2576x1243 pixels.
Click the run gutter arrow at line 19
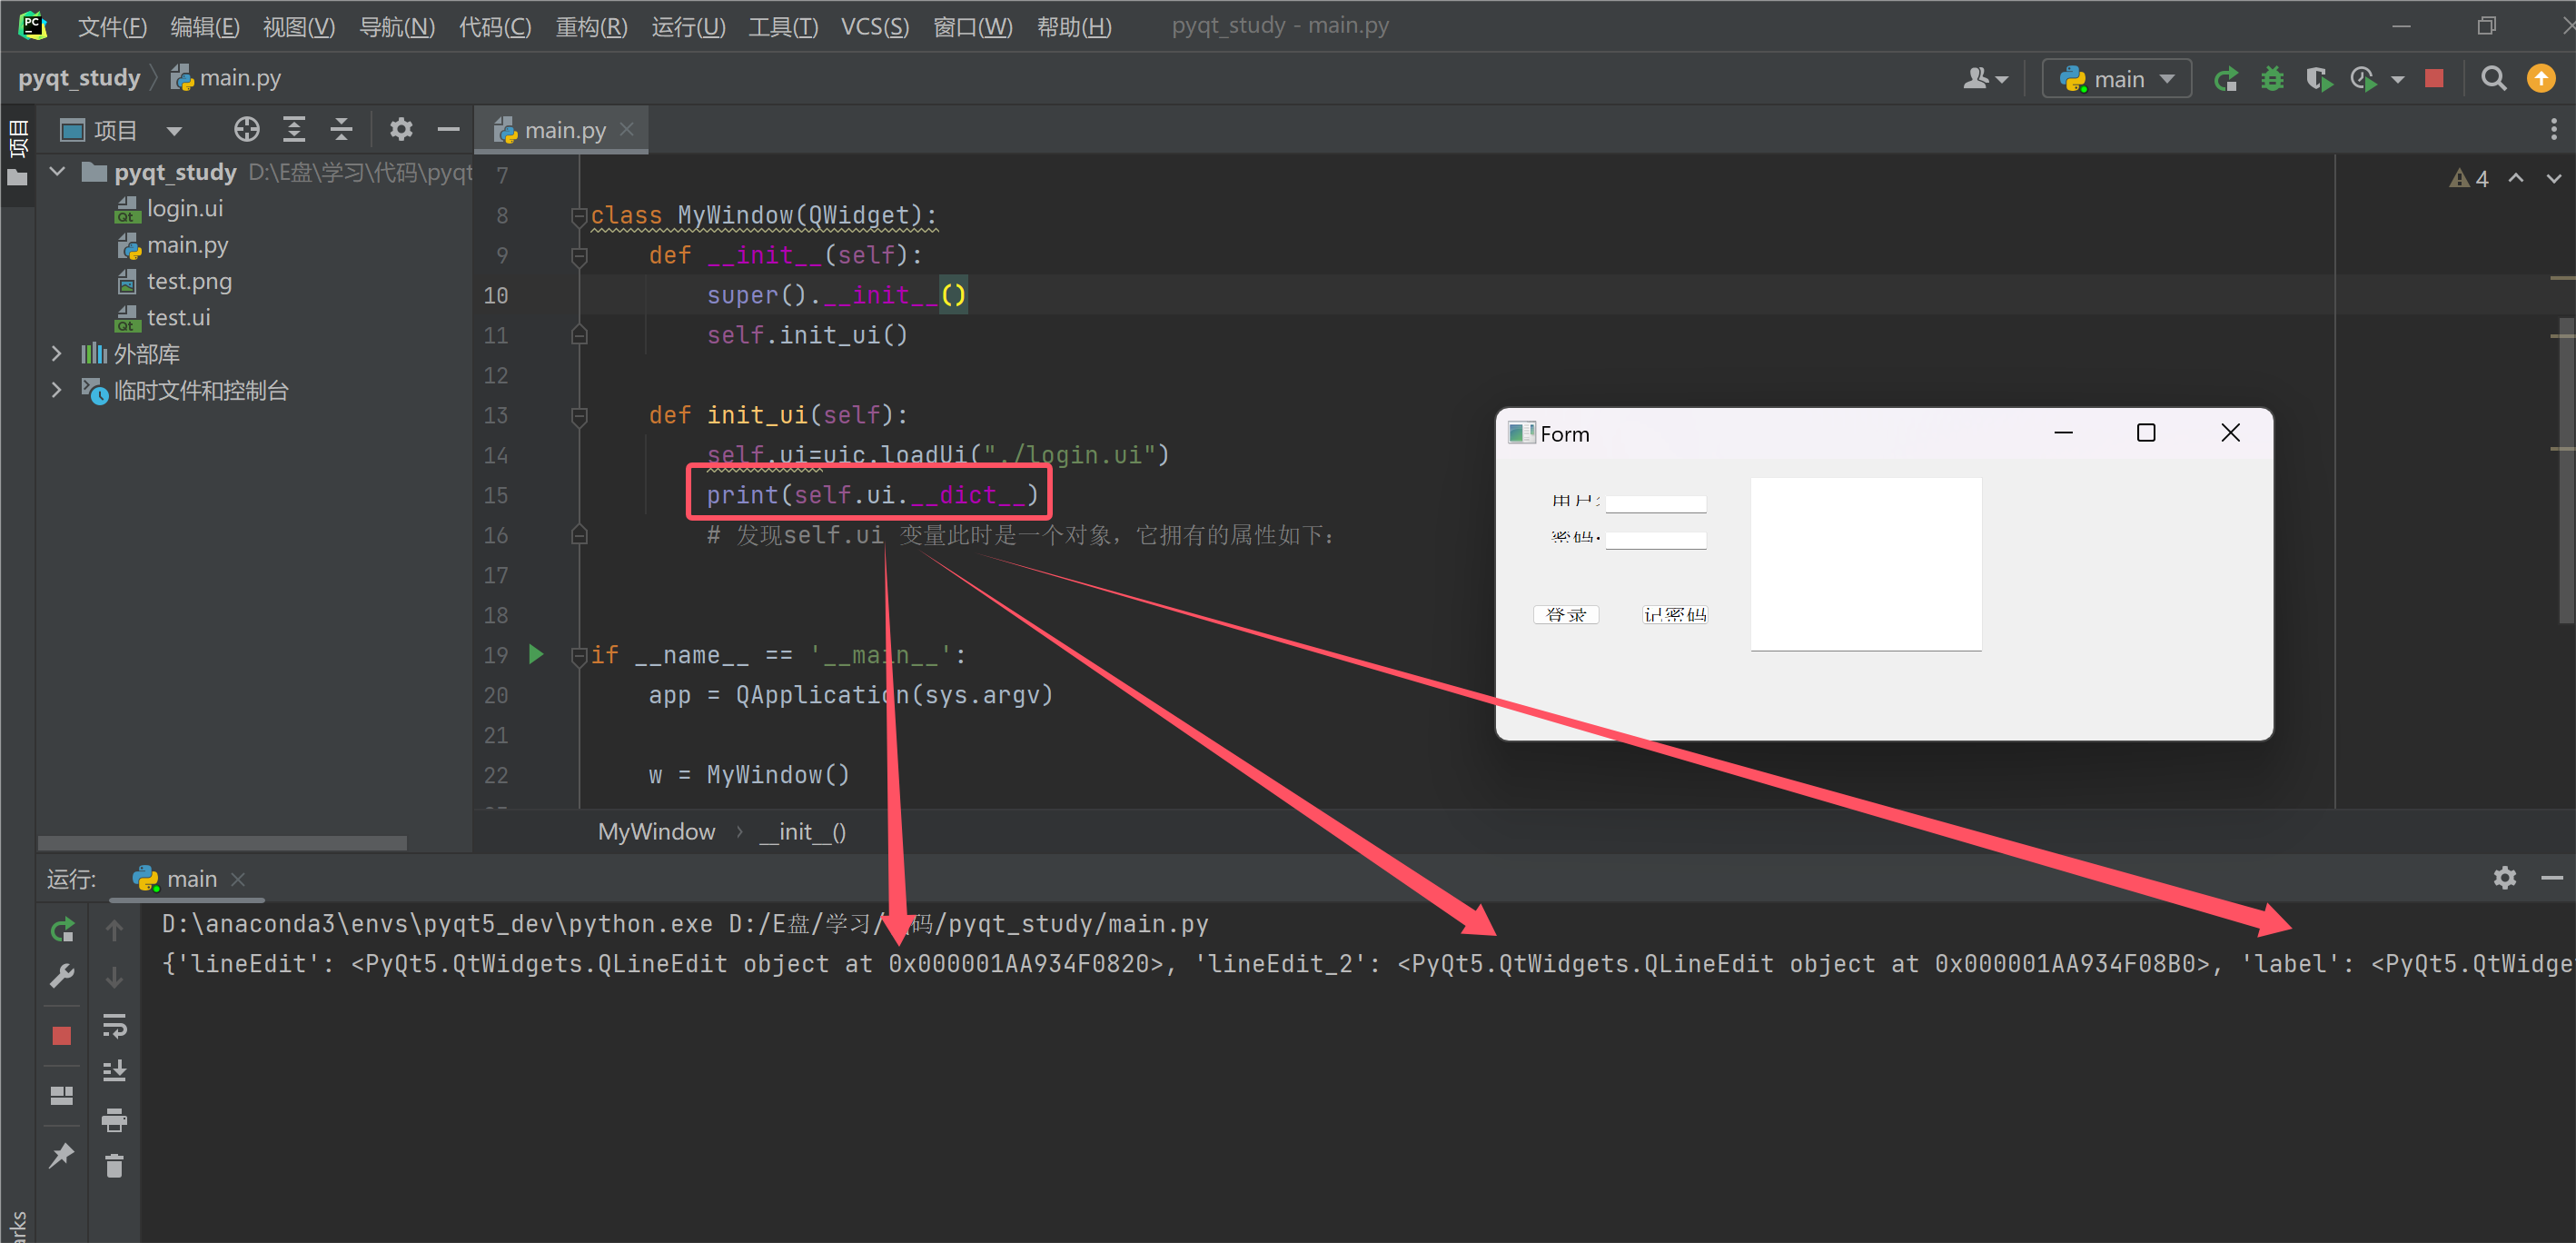click(x=536, y=655)
